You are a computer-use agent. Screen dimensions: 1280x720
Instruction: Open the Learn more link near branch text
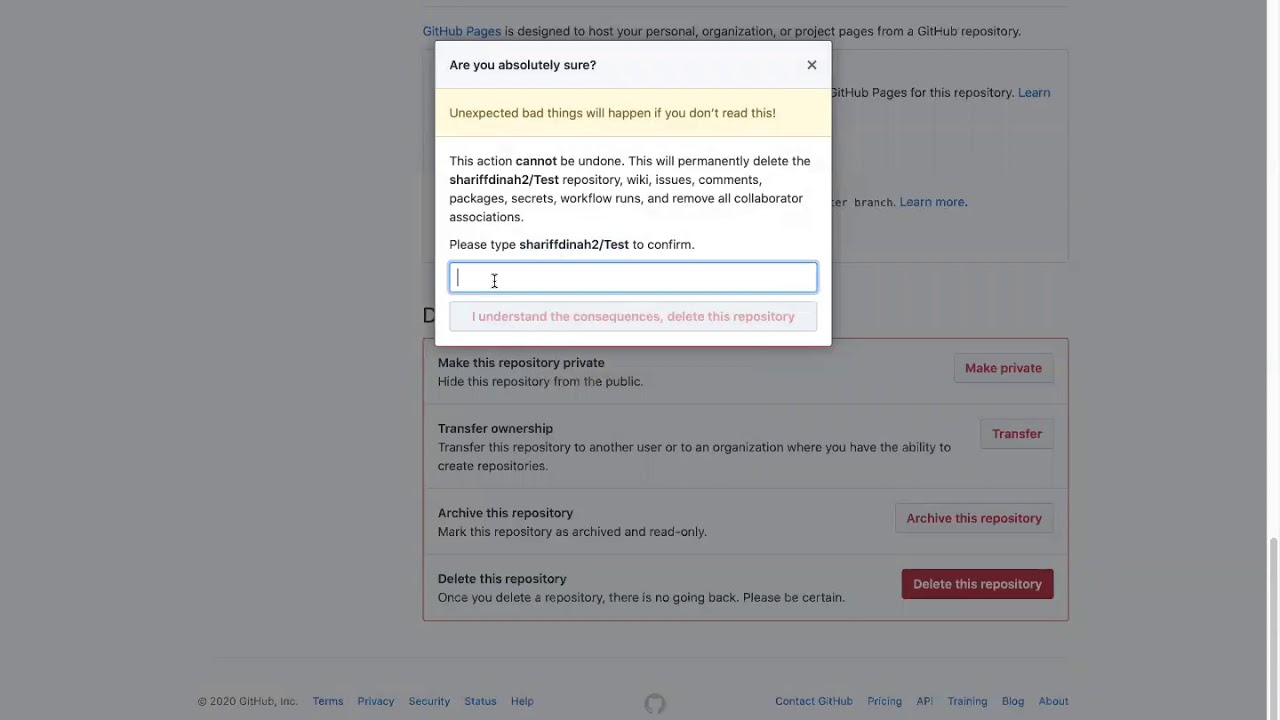tap(932, 202)
